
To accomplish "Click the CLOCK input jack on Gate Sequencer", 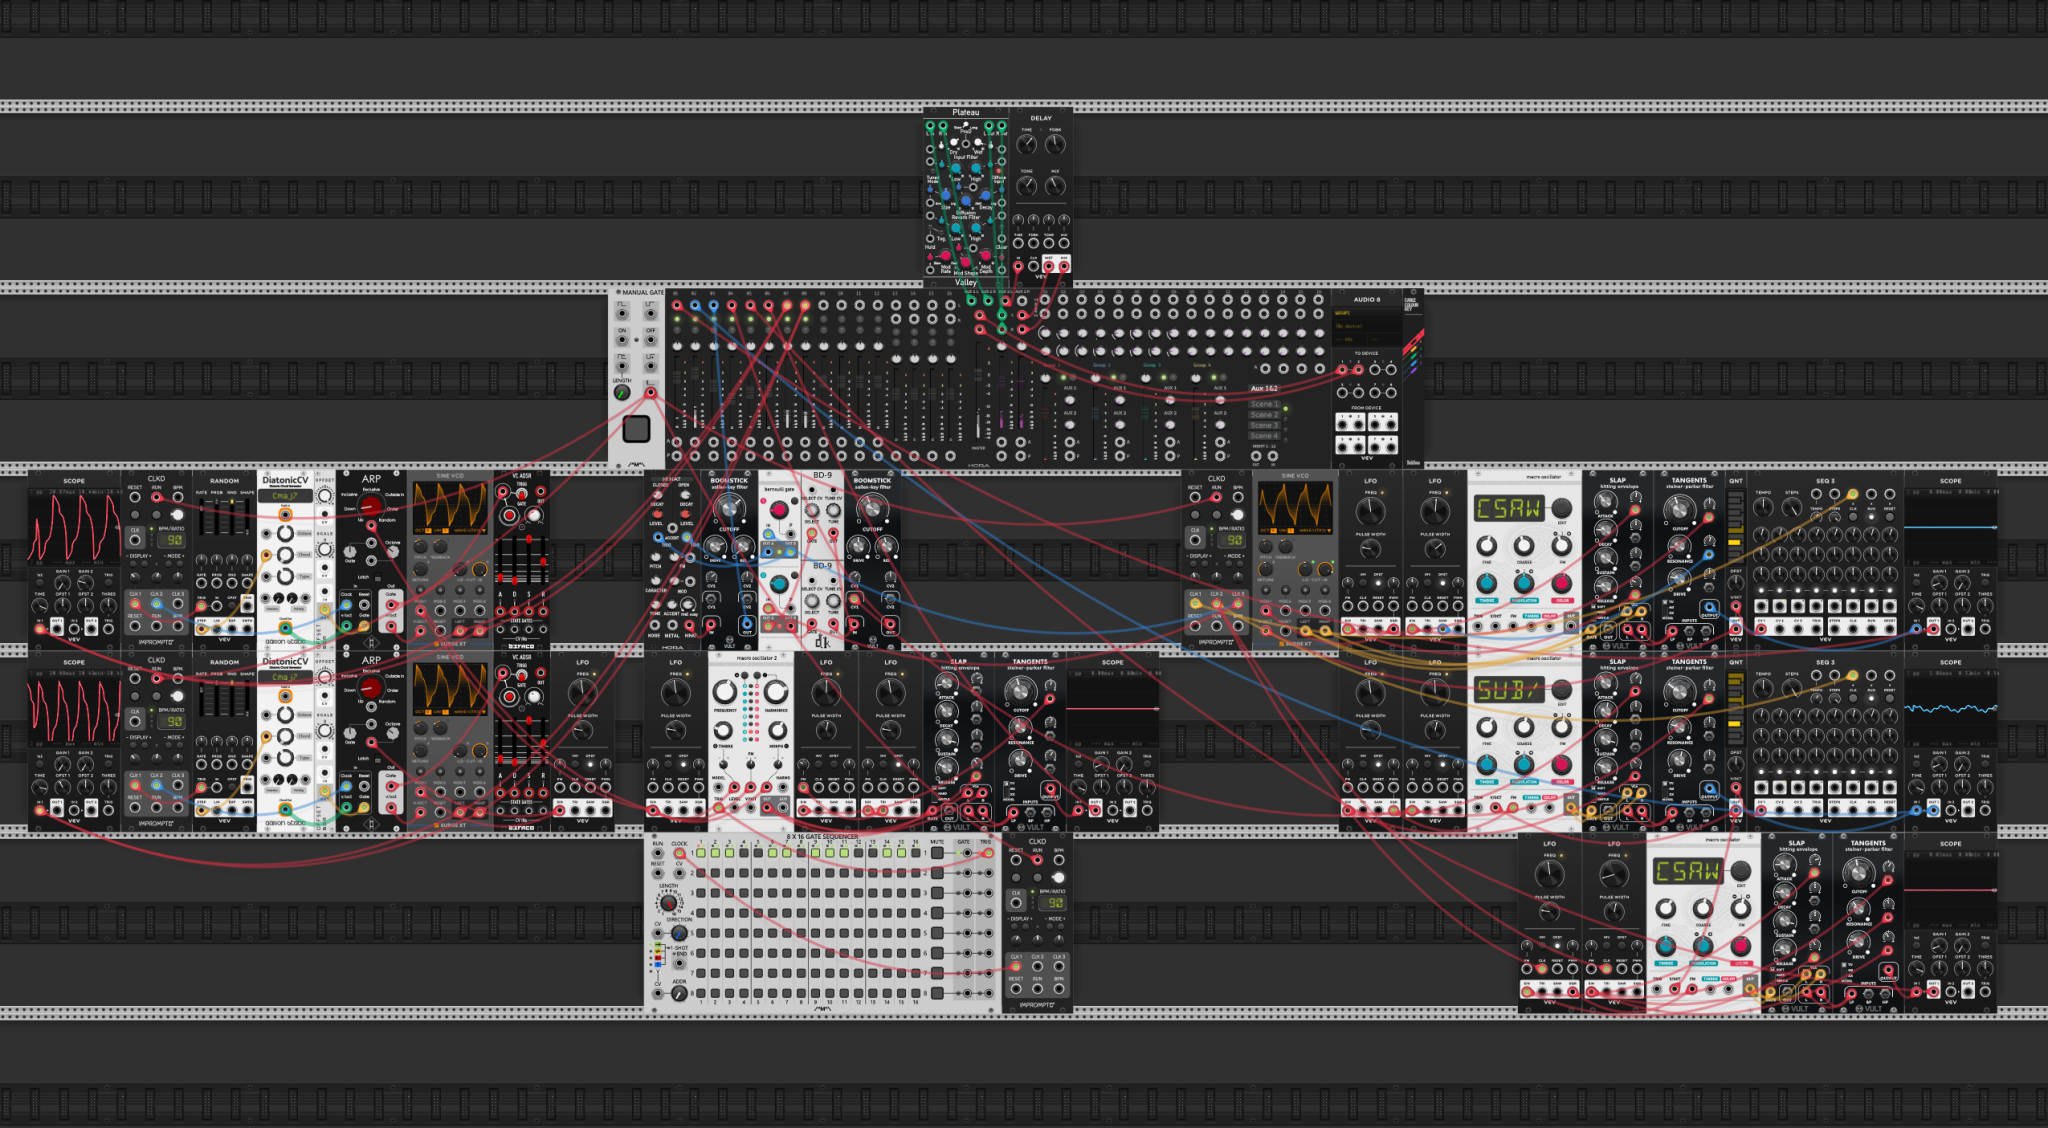I will [679, 853].
